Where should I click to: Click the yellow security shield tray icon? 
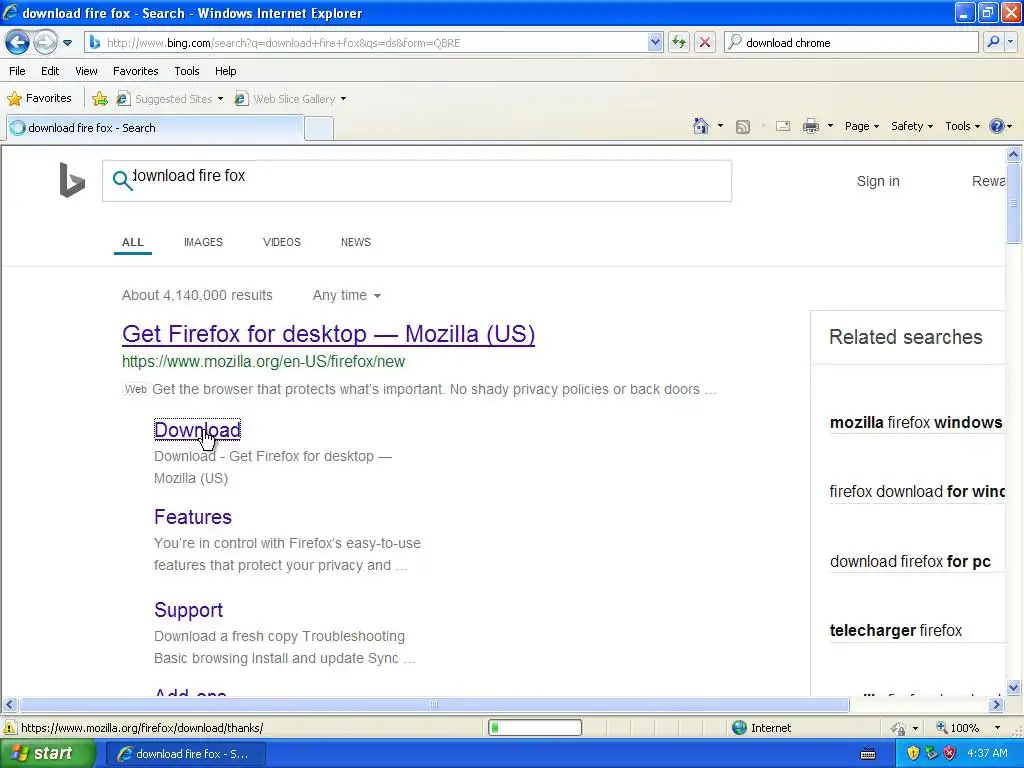coord(913,754)
